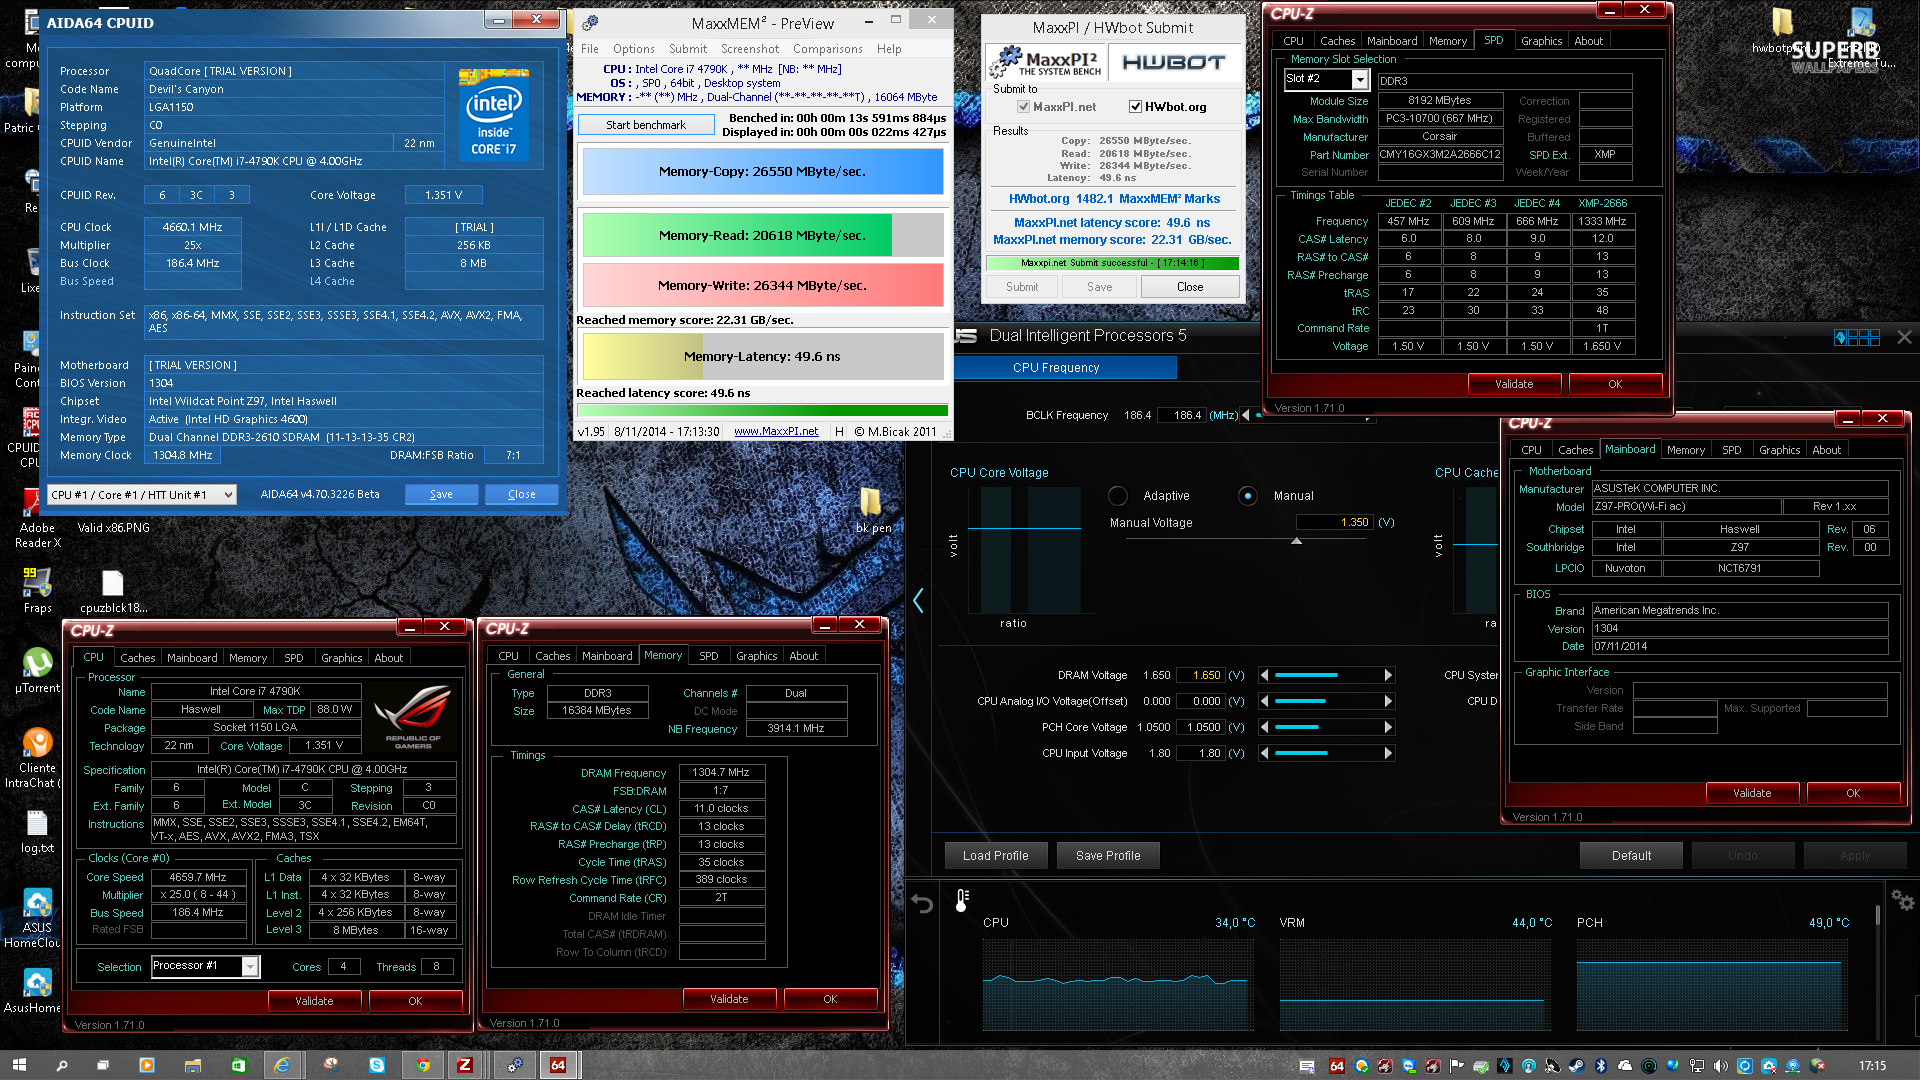Click Save button in AIDA64 CPUID
Image resolution: width=1920 pixels, height=1080 pixels.
coord(441,494)
